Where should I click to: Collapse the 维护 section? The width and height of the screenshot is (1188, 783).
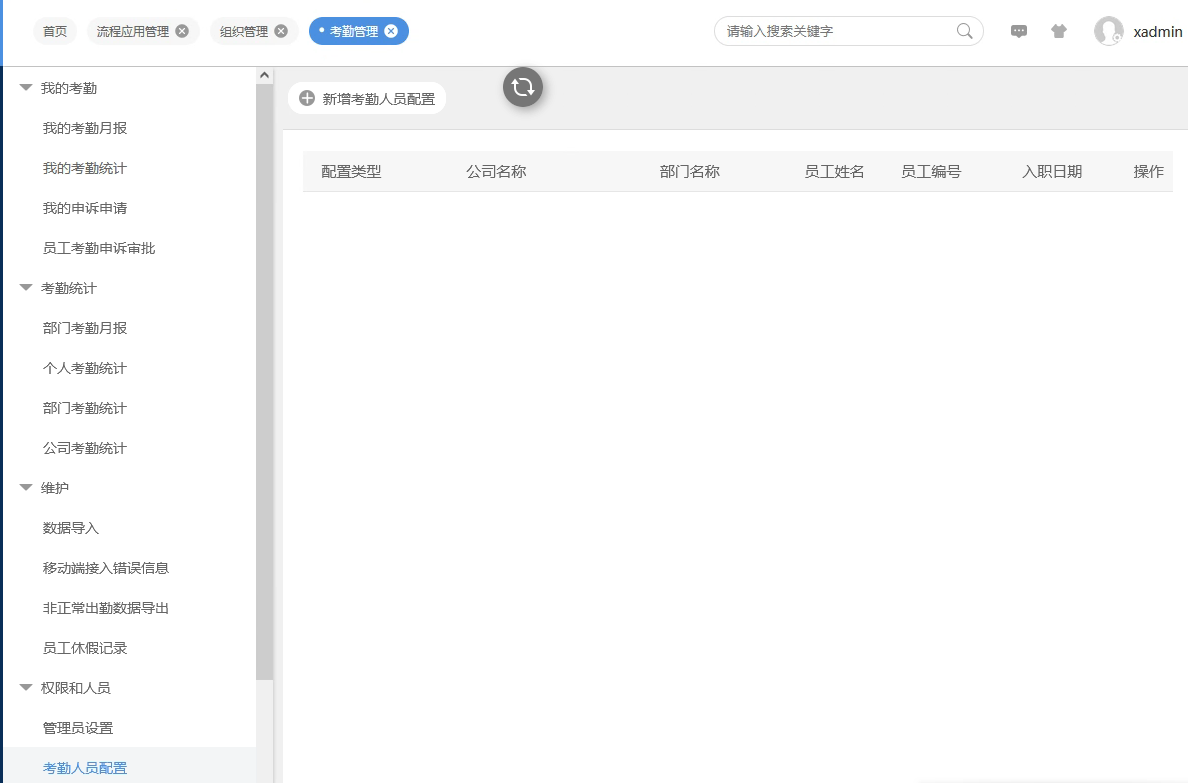26,488
